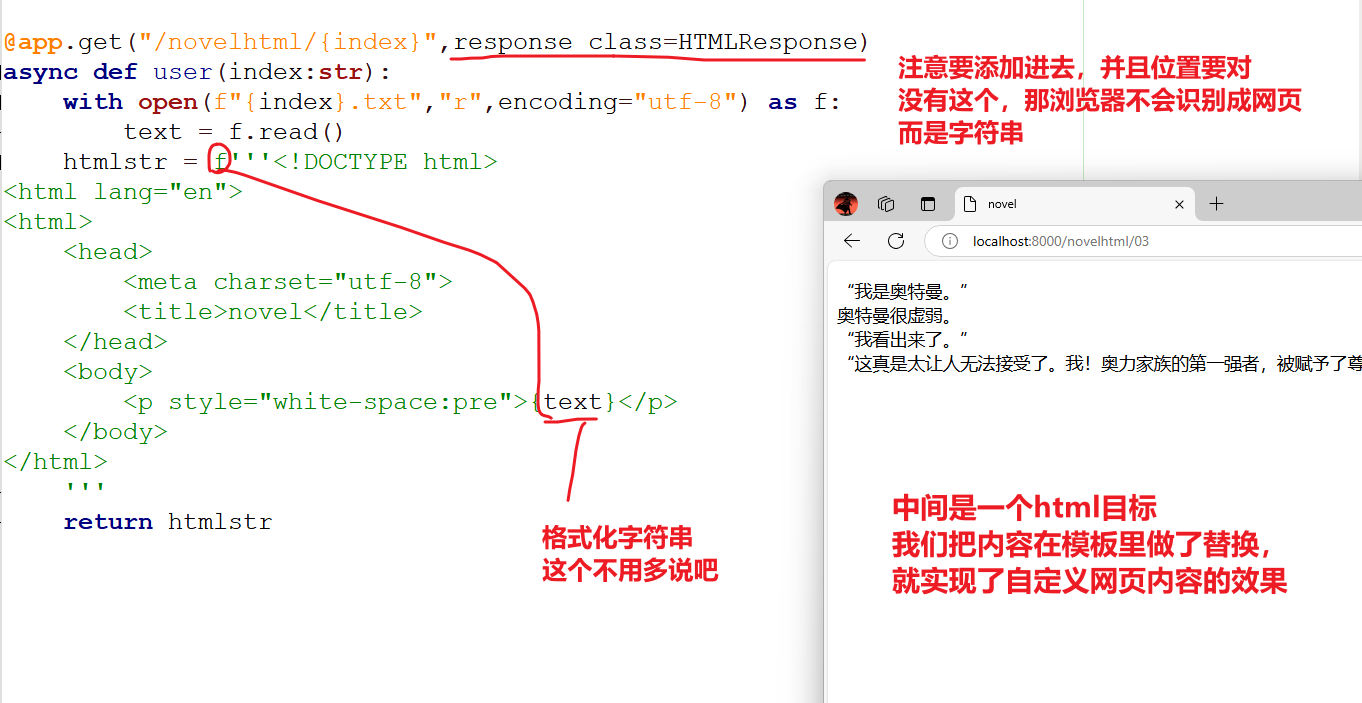This screenshot has width=1362, height=703.
Task: Click the </head> closing tag
Action: click(x=115, y=342)
